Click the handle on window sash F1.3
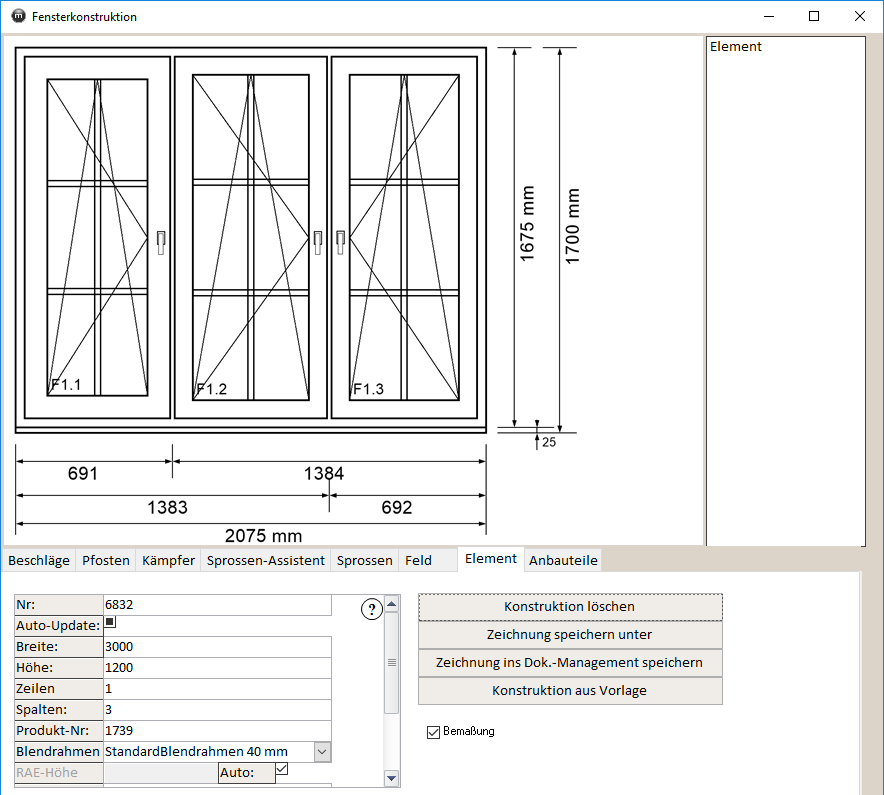 pos(340,239)
